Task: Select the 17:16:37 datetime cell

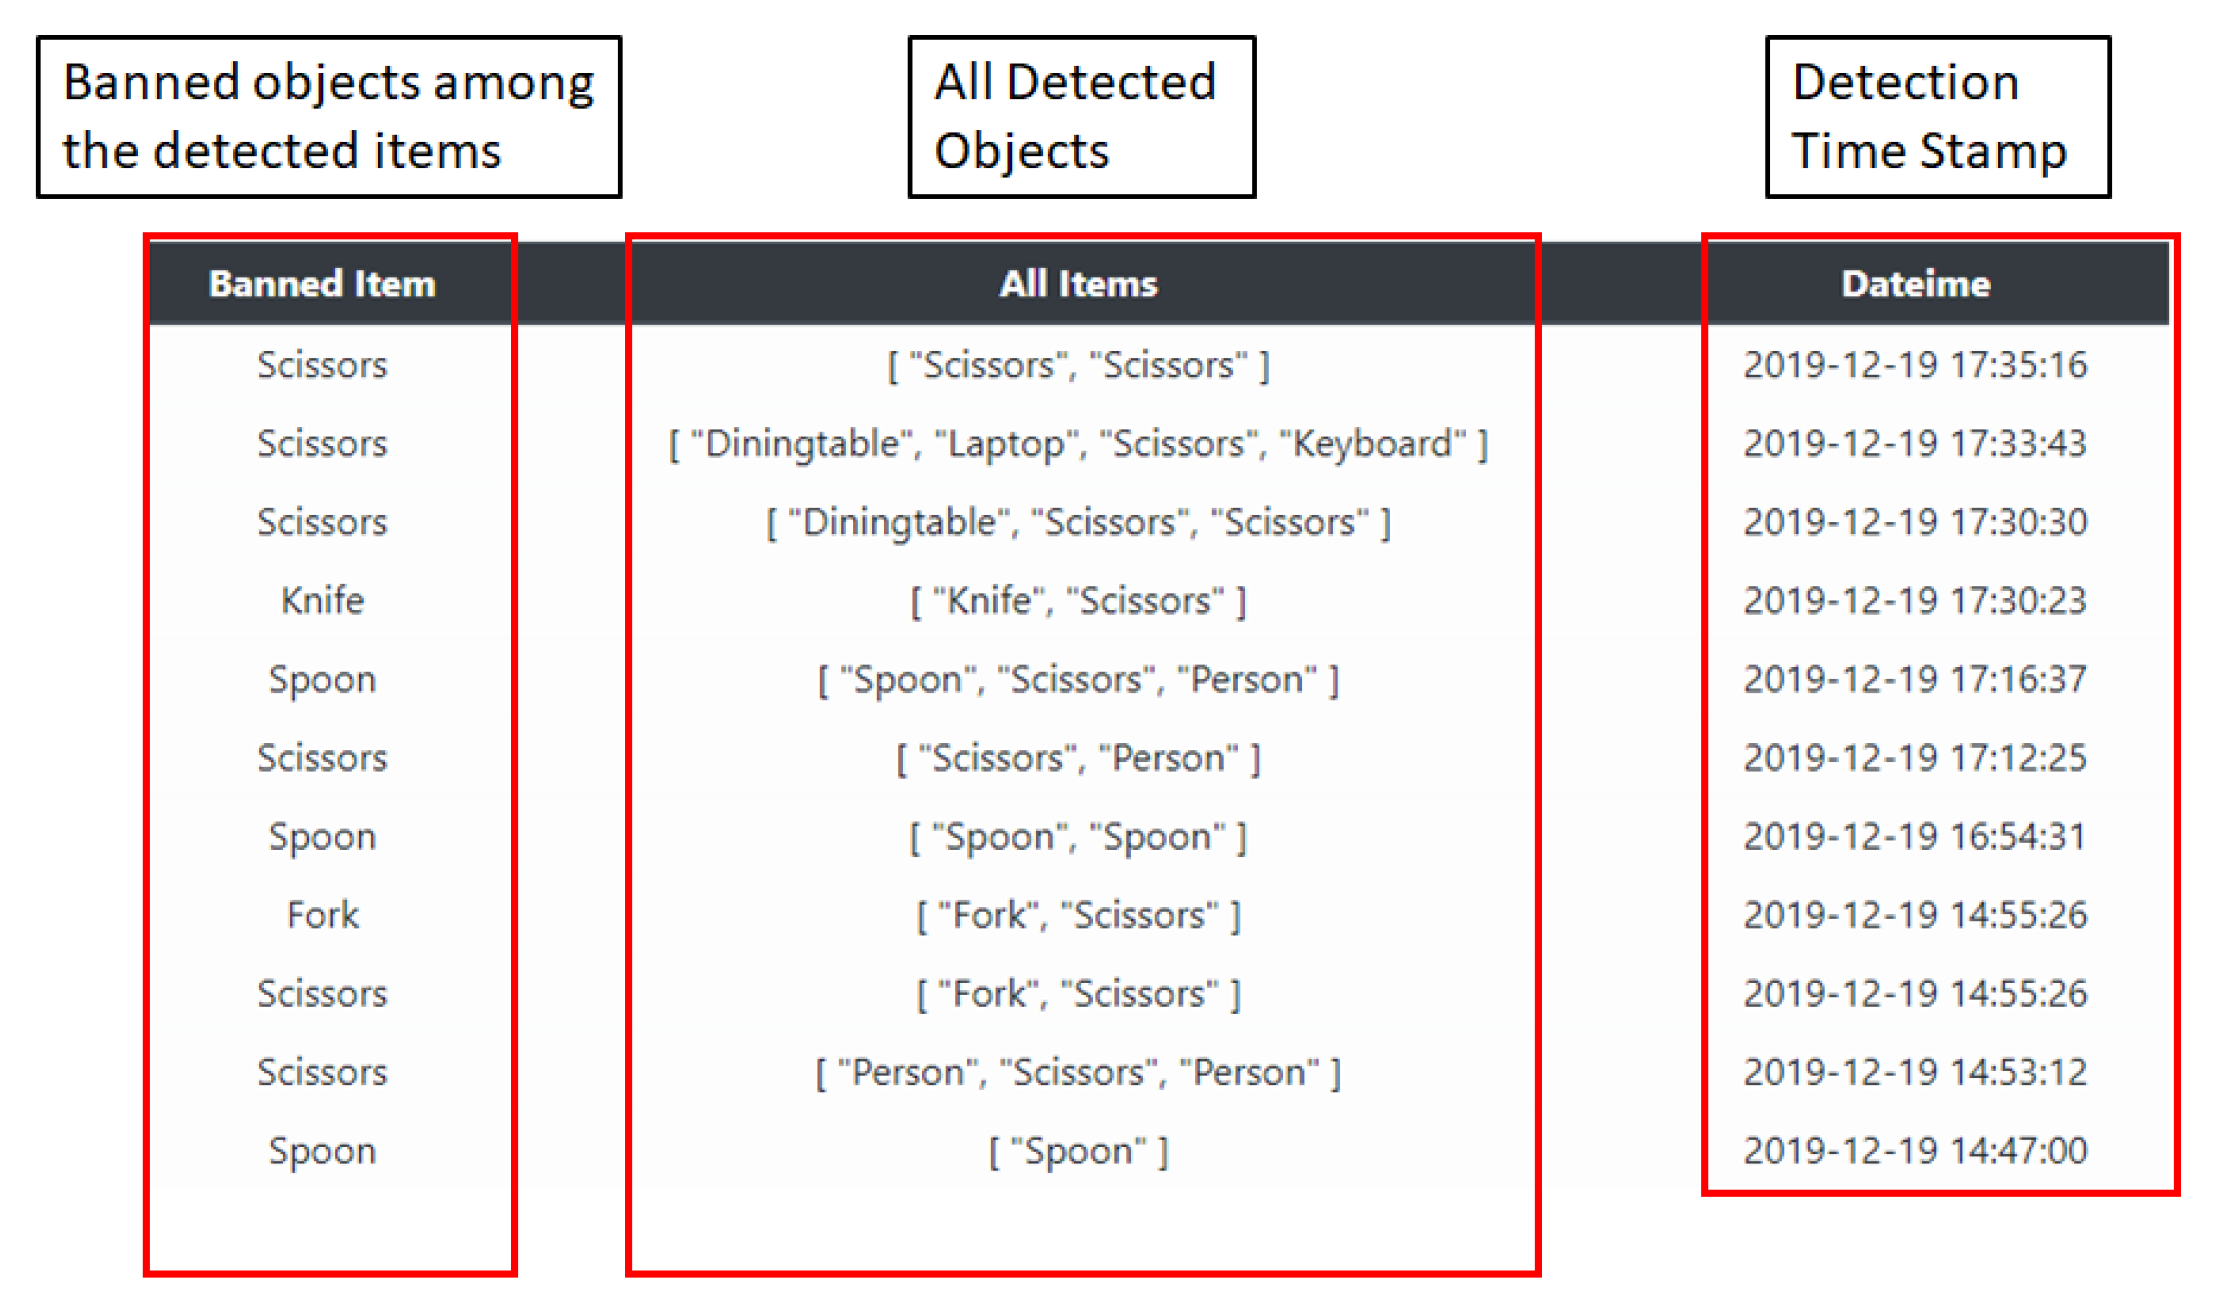Action: [x=1915, y=680]
